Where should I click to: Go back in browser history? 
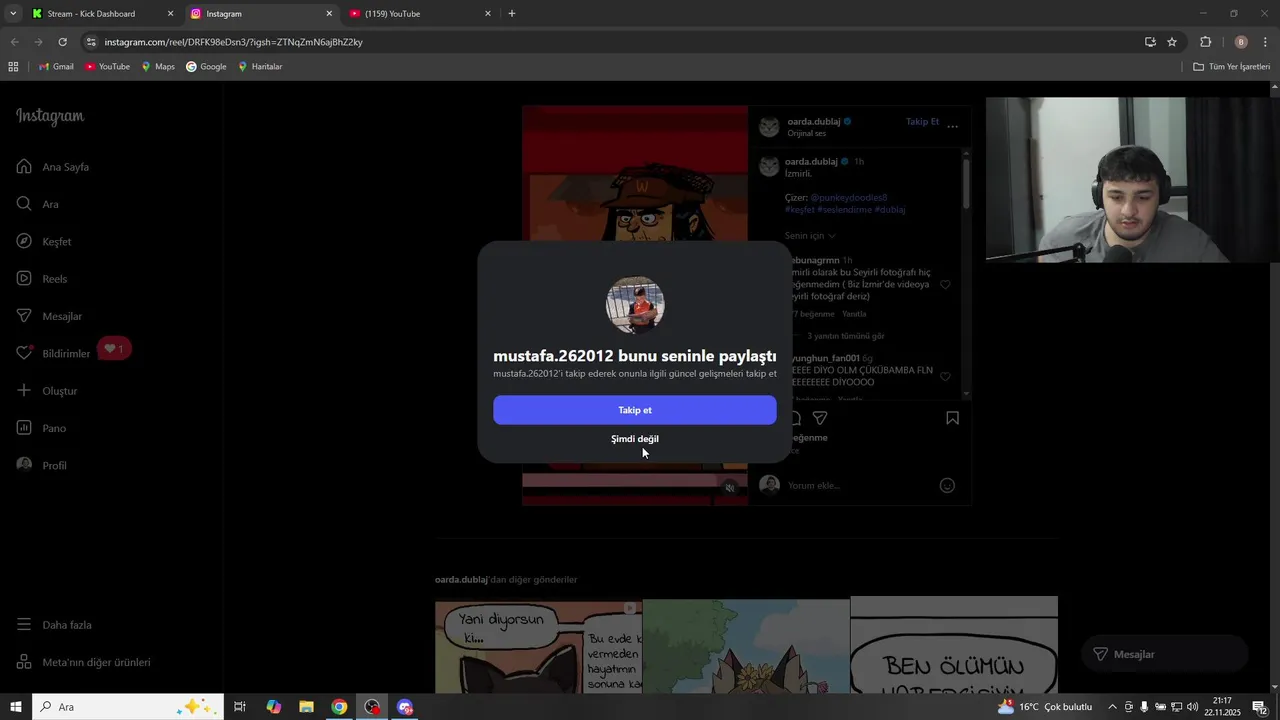(14, 42)
